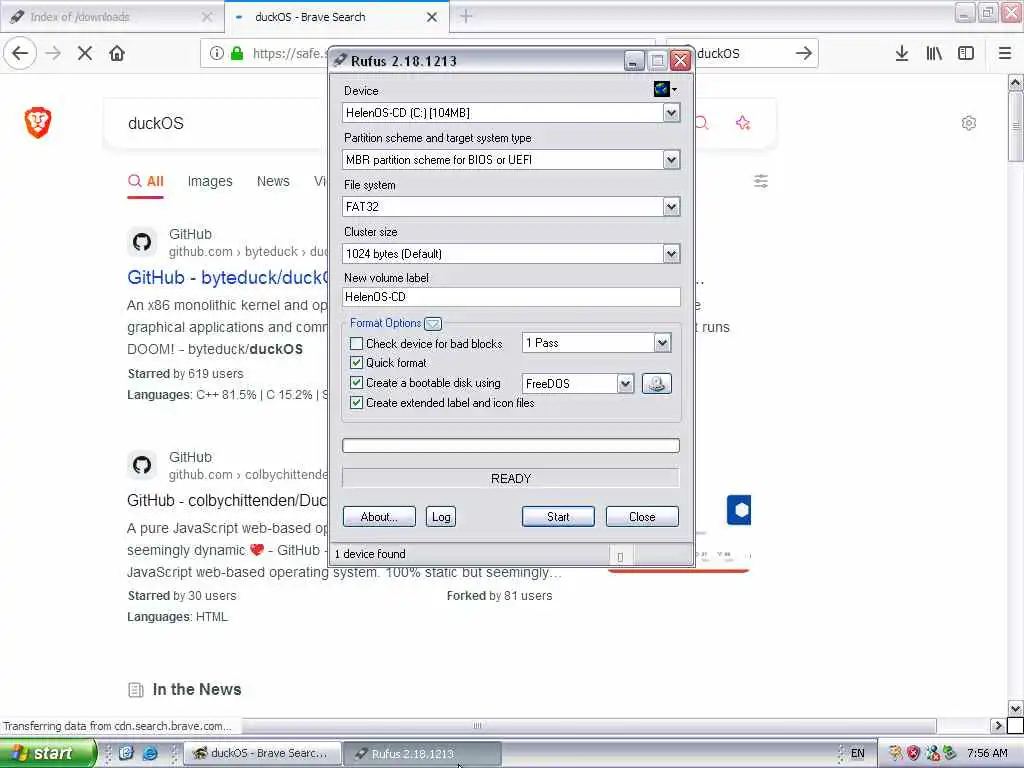The width and height of the screenshot is (1024, 768).
Task: Click the site information icon in address bar
Action: coord(217,53)
